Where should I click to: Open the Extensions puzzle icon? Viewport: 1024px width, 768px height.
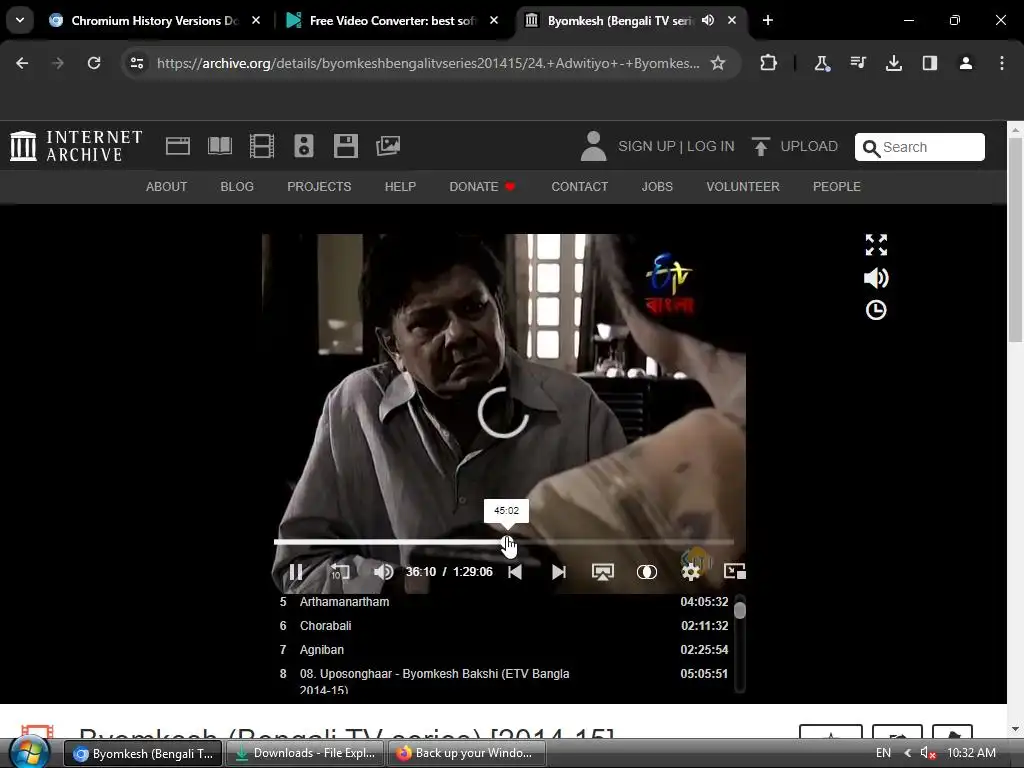[769, 63]
